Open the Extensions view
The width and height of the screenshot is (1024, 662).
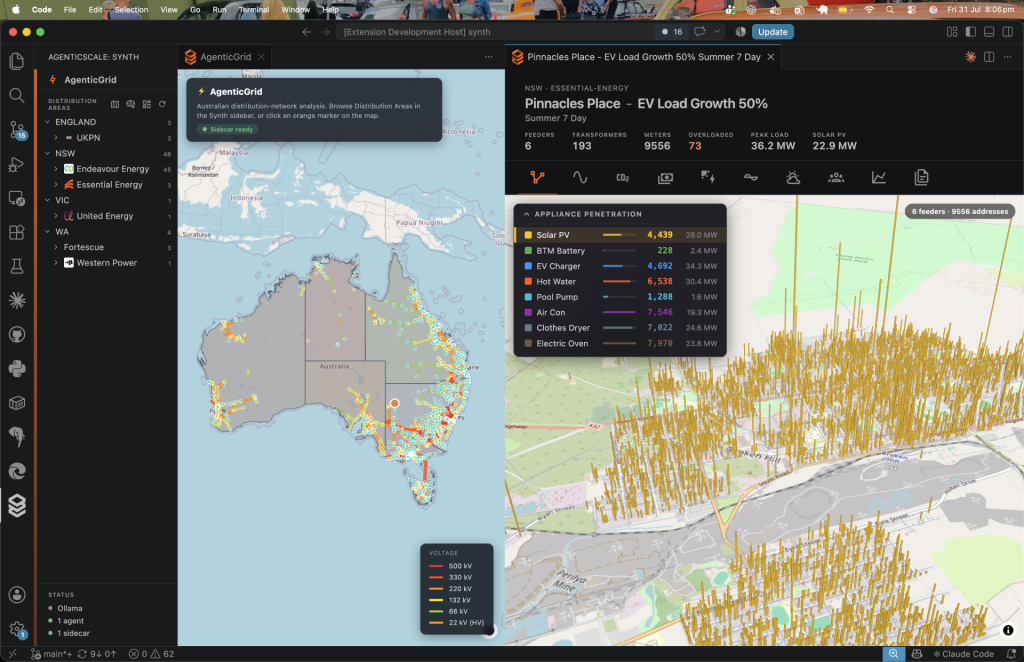17,232
